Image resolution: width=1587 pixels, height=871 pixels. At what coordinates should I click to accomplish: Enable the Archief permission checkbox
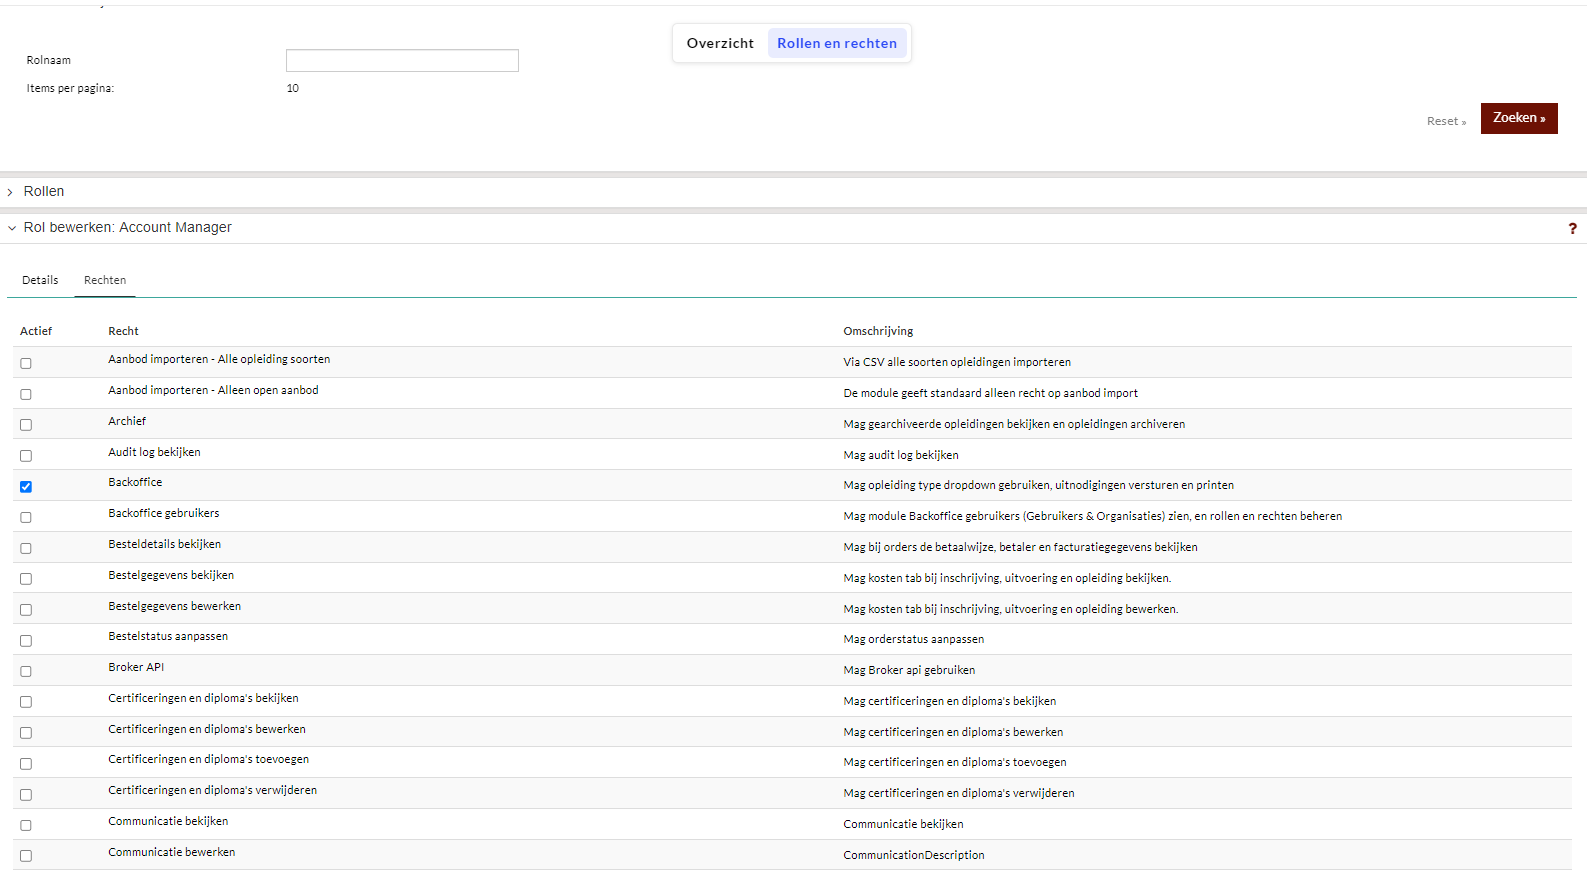(x=26, y=425)
